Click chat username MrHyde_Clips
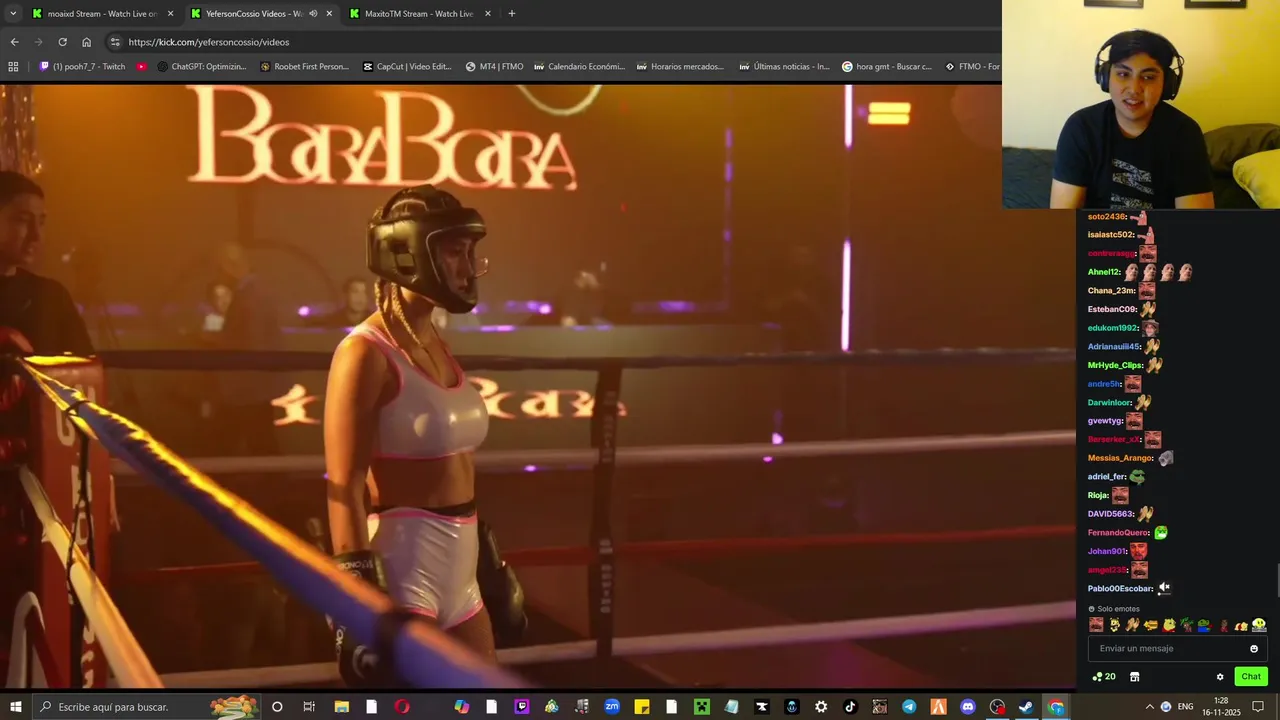This screenshot has height=720, width=1280. click(x=1115, y=365)
